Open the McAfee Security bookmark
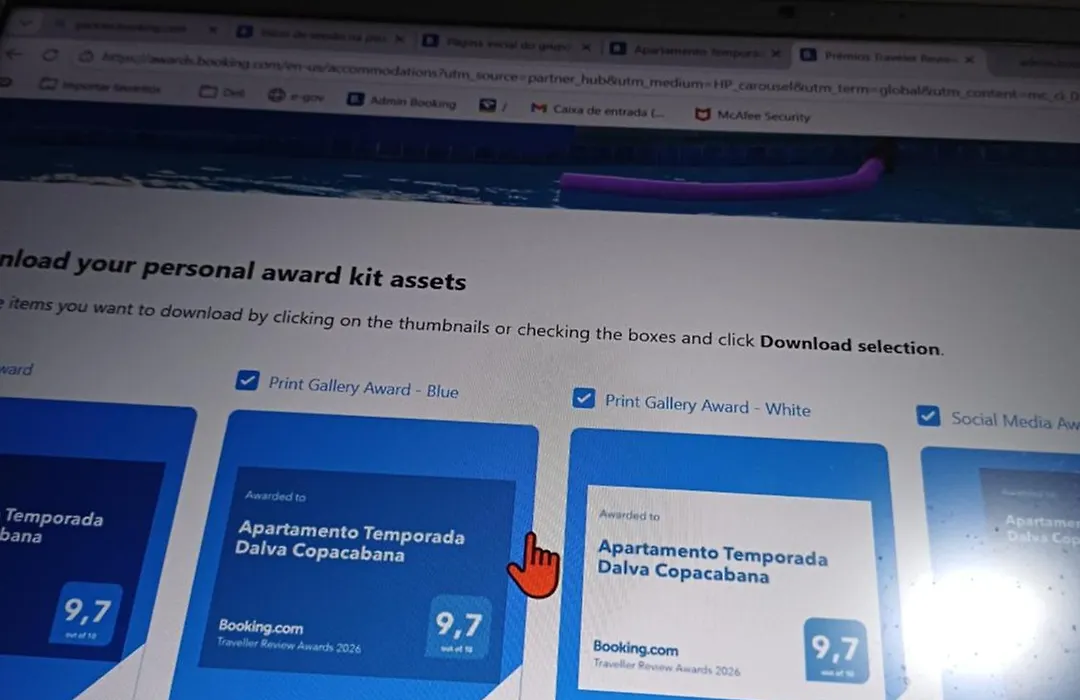Image resolution: width=1080 pixels, height=700 pixels. point(753,115)
